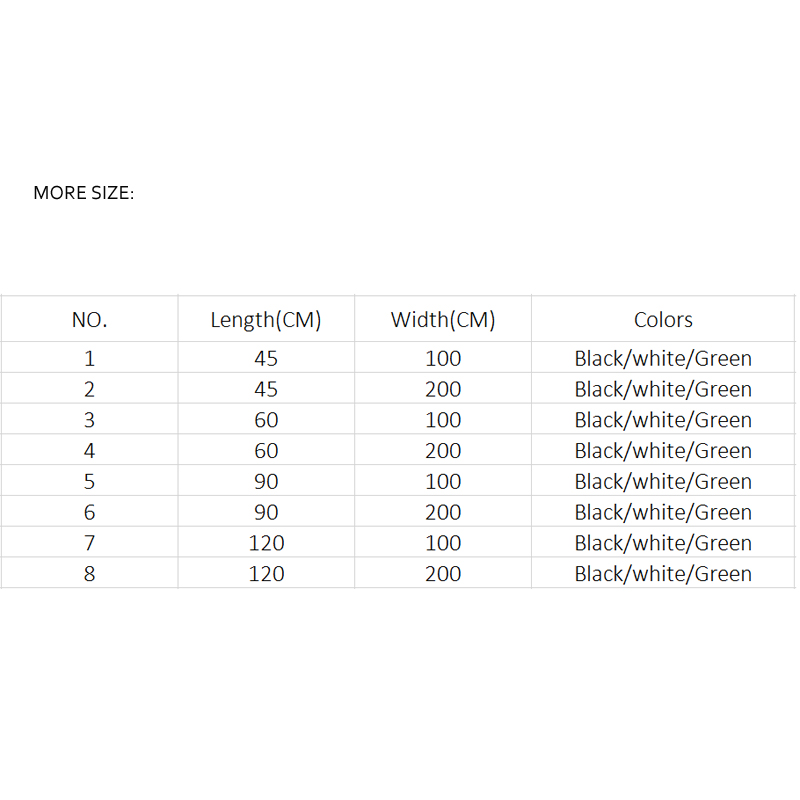Viewport: 800px width, 800px height.
Task: Click the width 100 cell in row 3
Action: pyautogui.click(x=443, y=419)
